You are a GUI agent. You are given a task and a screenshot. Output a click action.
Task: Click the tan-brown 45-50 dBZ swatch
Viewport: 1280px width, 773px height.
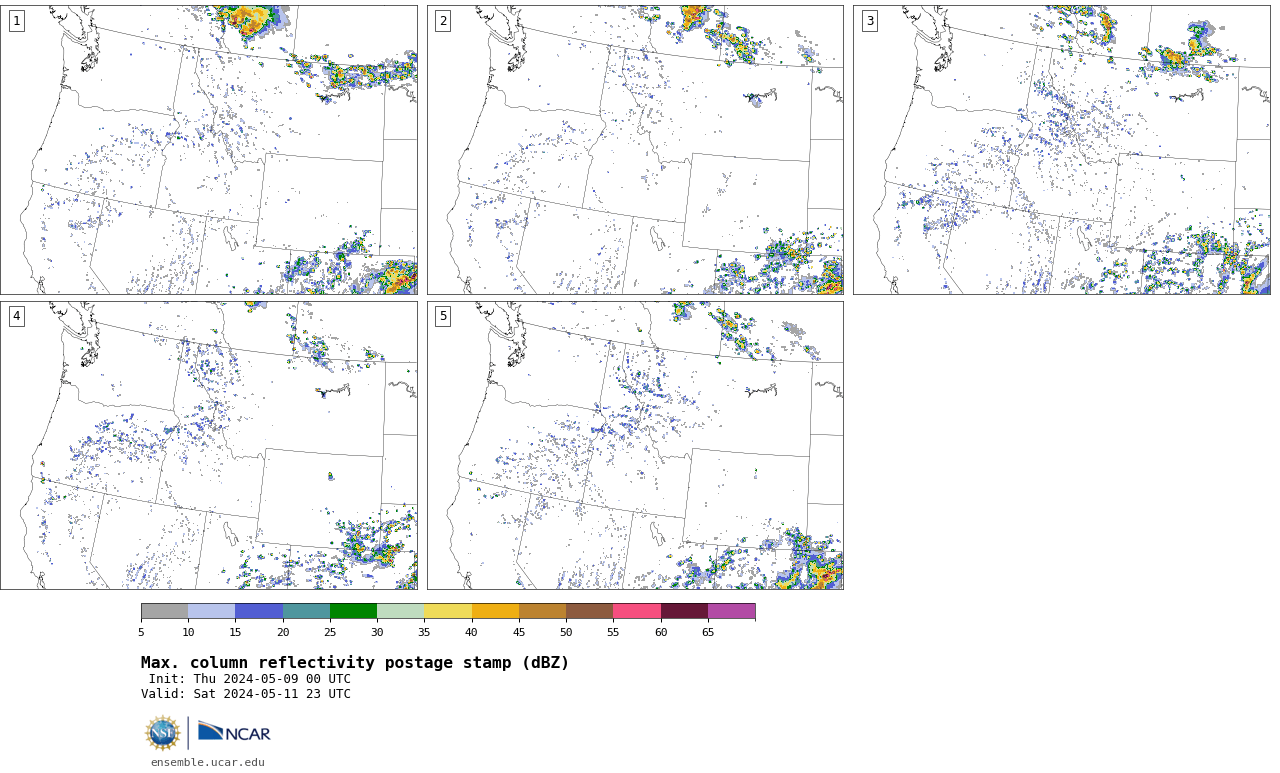pyautogui.click(x=542, y=611)
